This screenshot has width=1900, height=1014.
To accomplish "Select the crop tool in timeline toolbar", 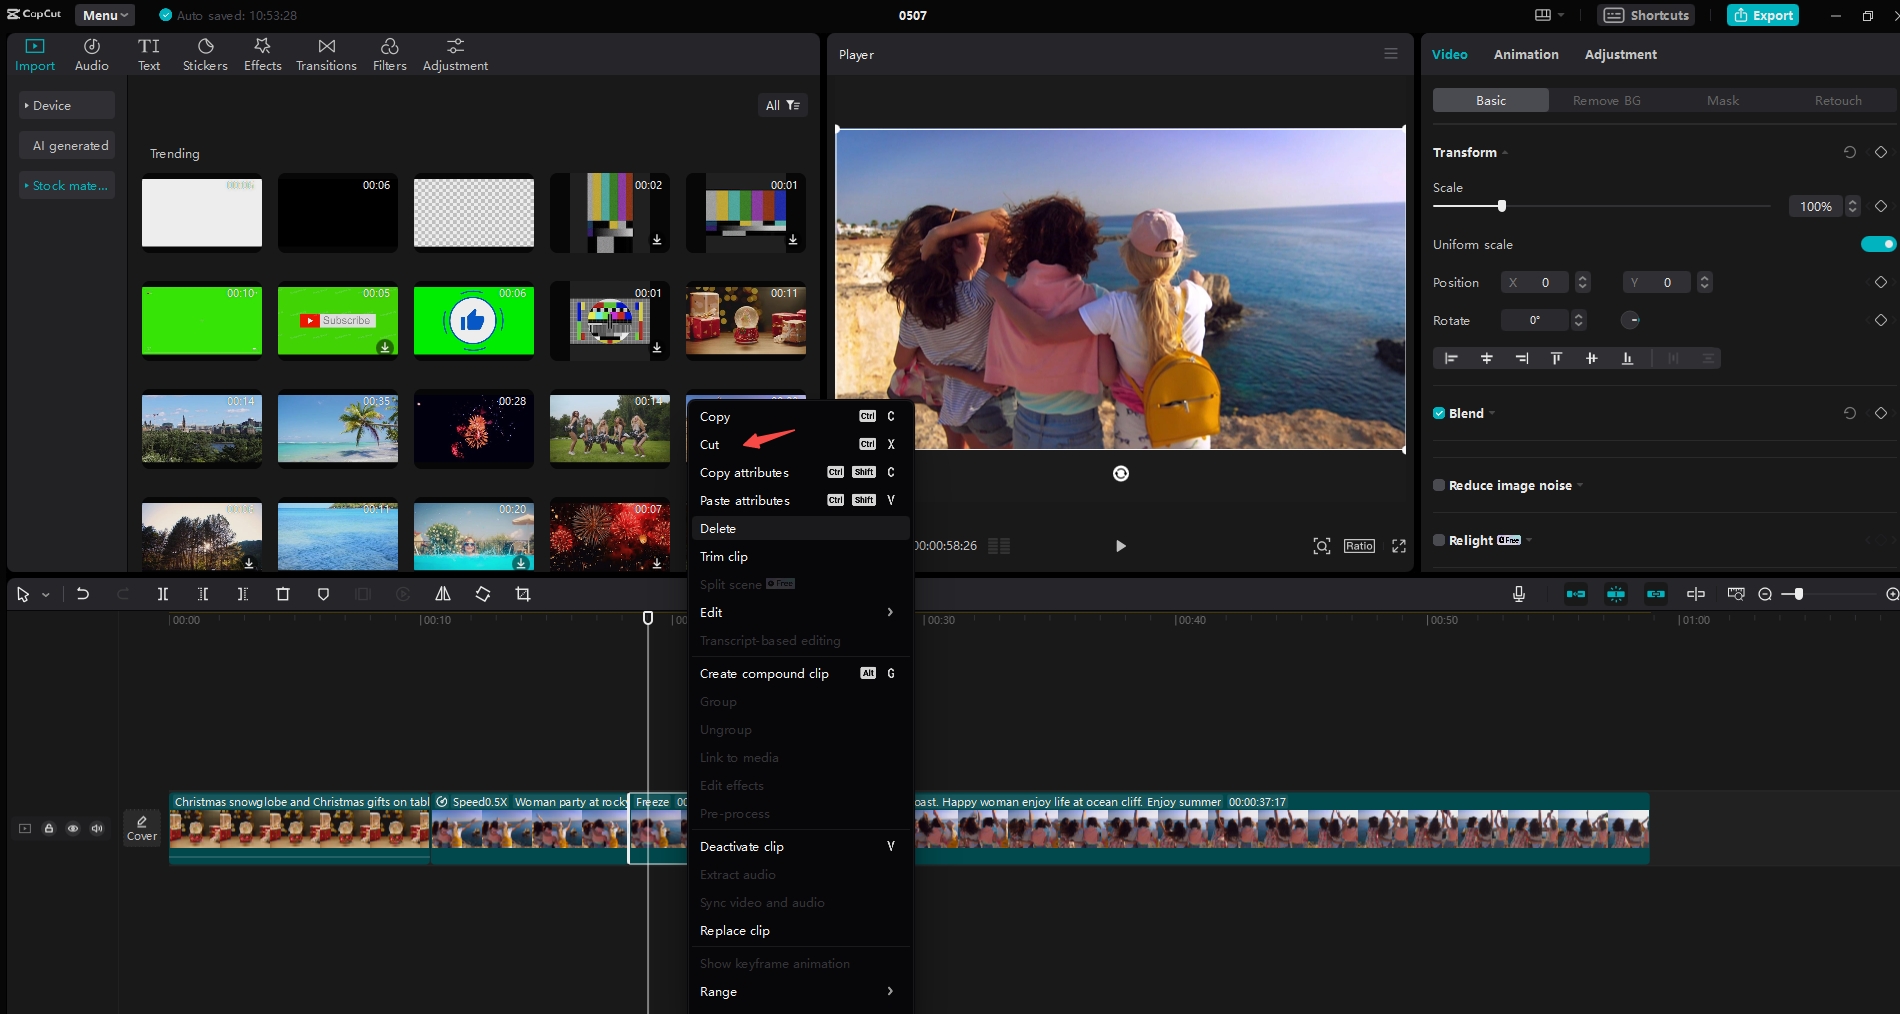I will click(x=522, y=594).
